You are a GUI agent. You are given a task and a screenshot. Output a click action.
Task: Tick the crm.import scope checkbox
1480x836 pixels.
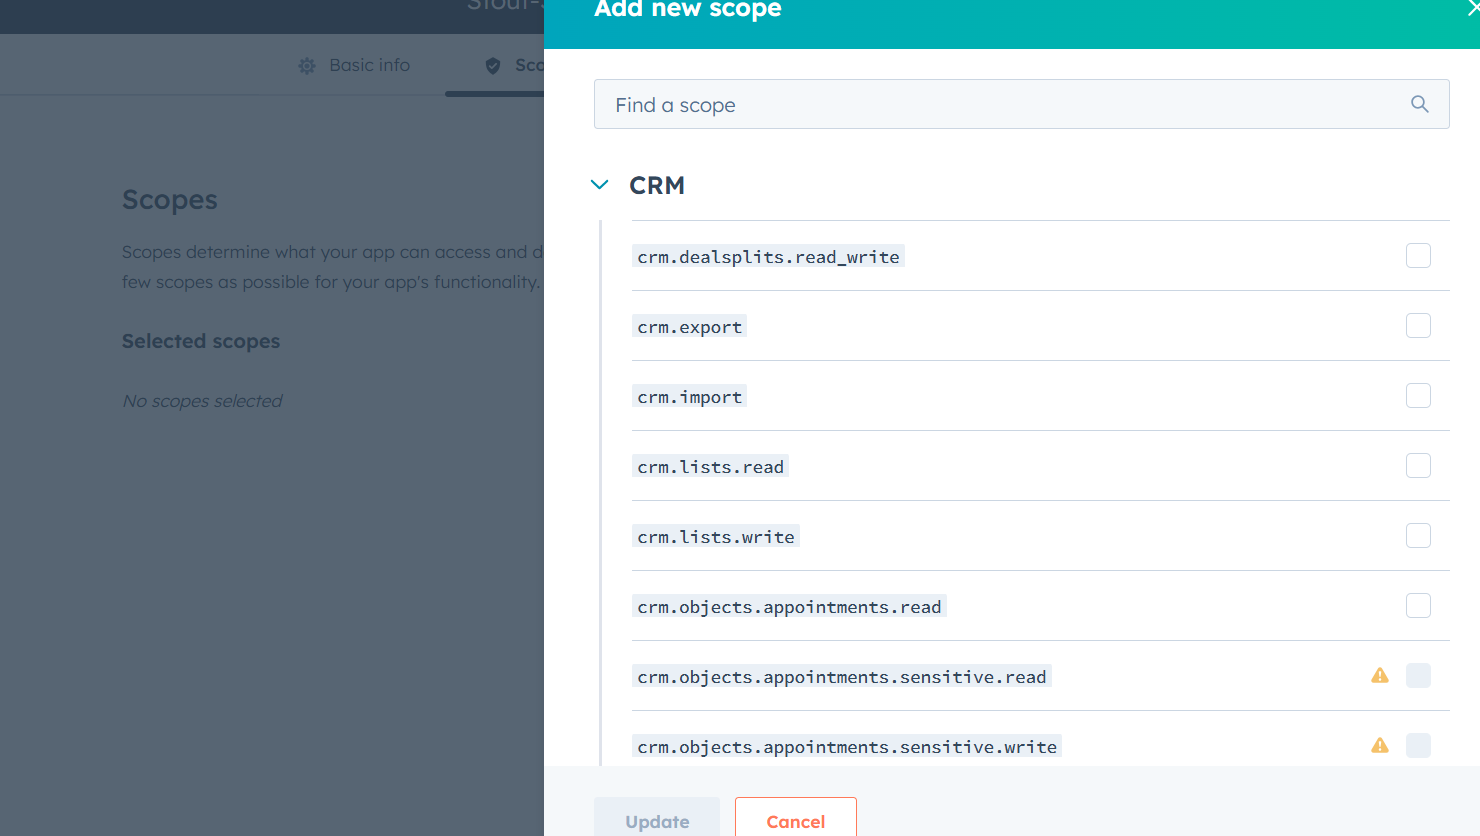(1418, 396)
